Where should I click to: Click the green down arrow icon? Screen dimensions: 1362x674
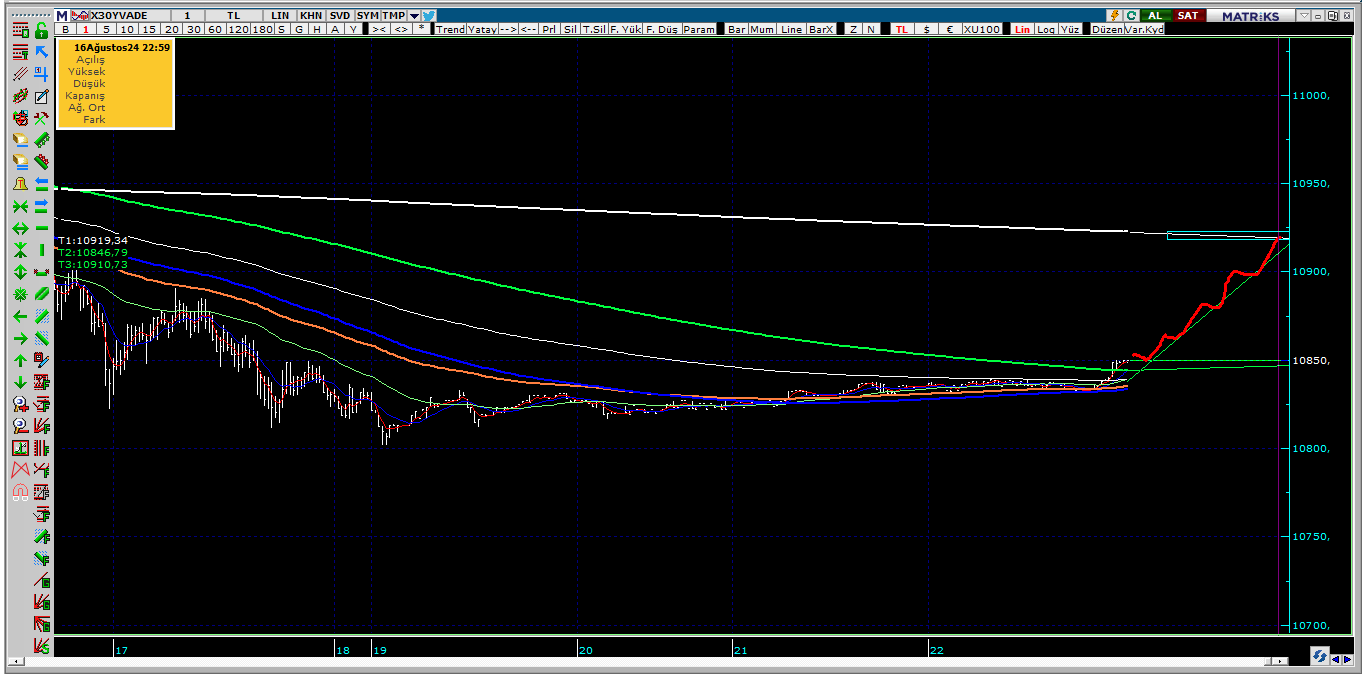point(20,382)
